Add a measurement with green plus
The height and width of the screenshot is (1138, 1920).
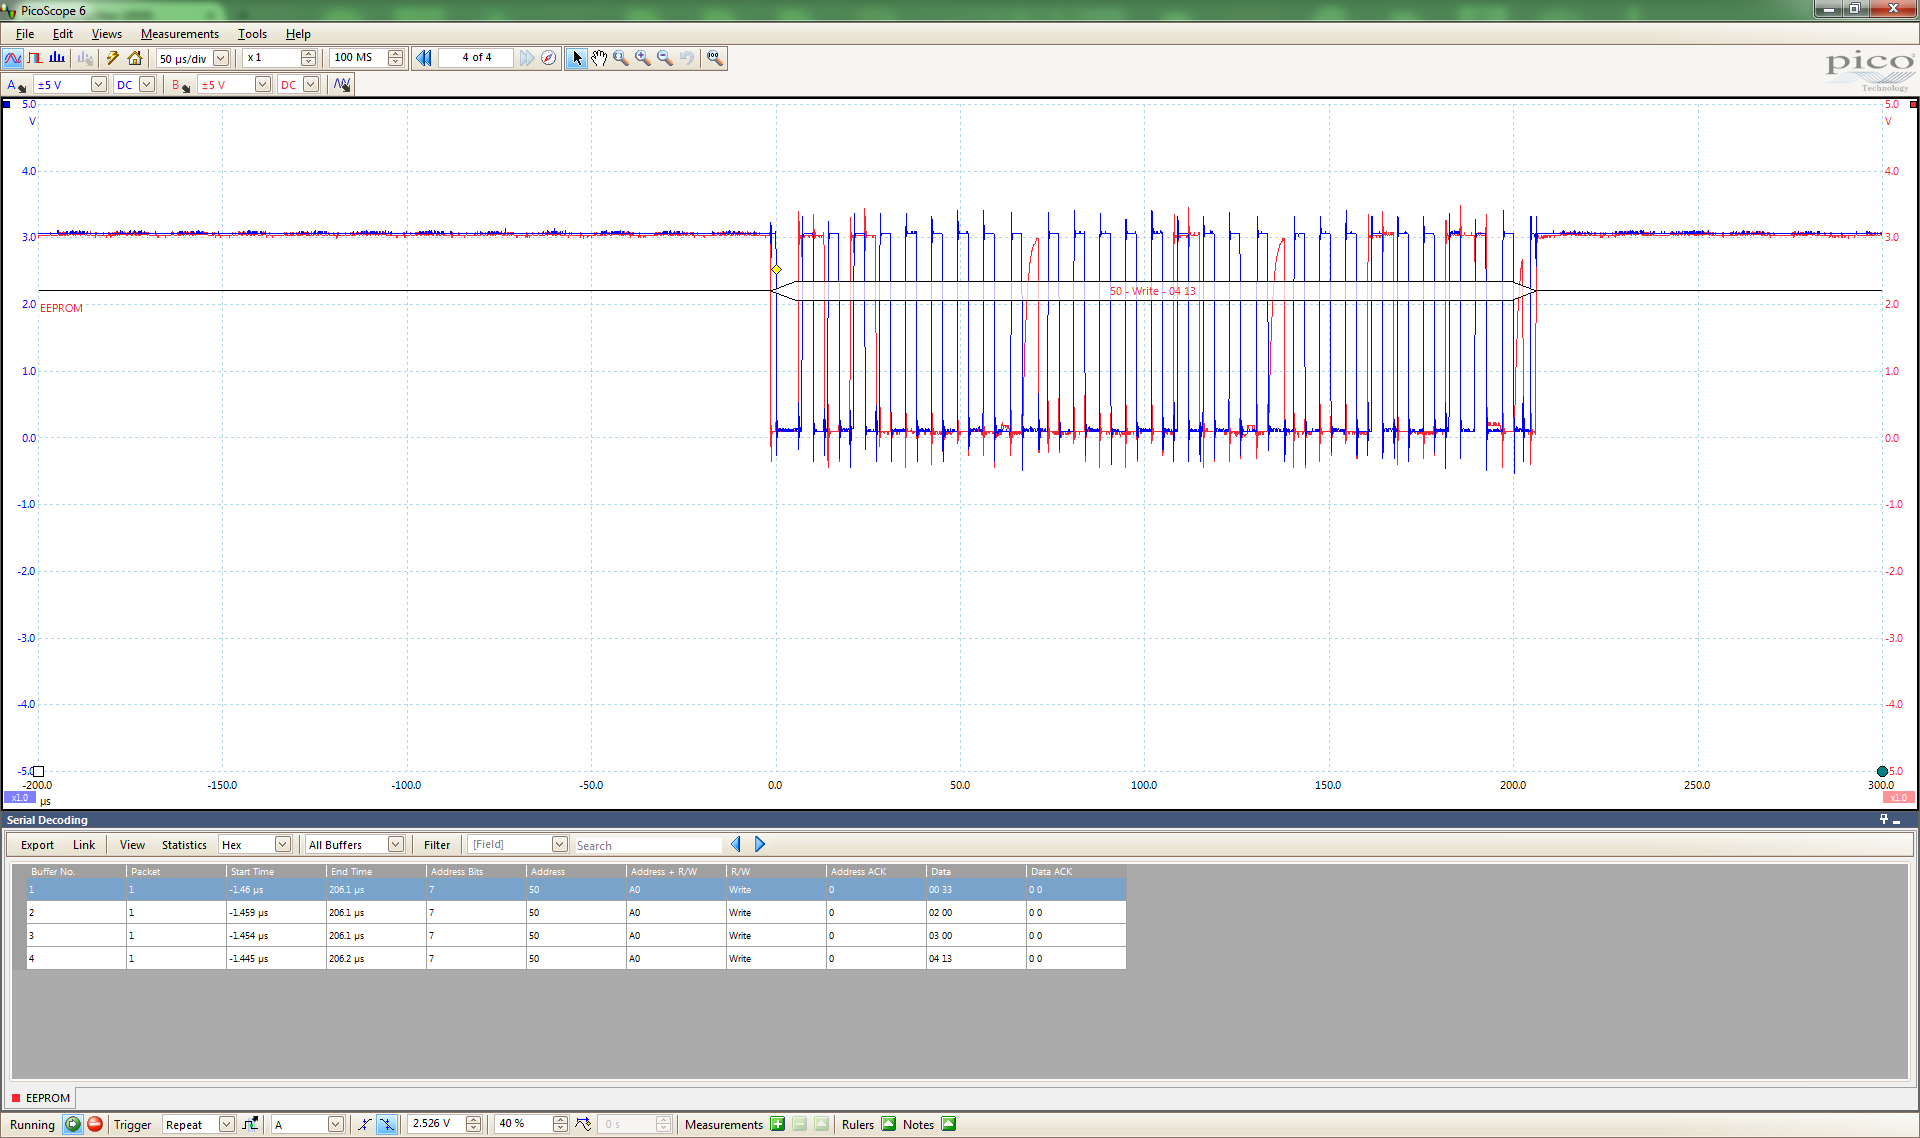click(x=777, y=1124)
